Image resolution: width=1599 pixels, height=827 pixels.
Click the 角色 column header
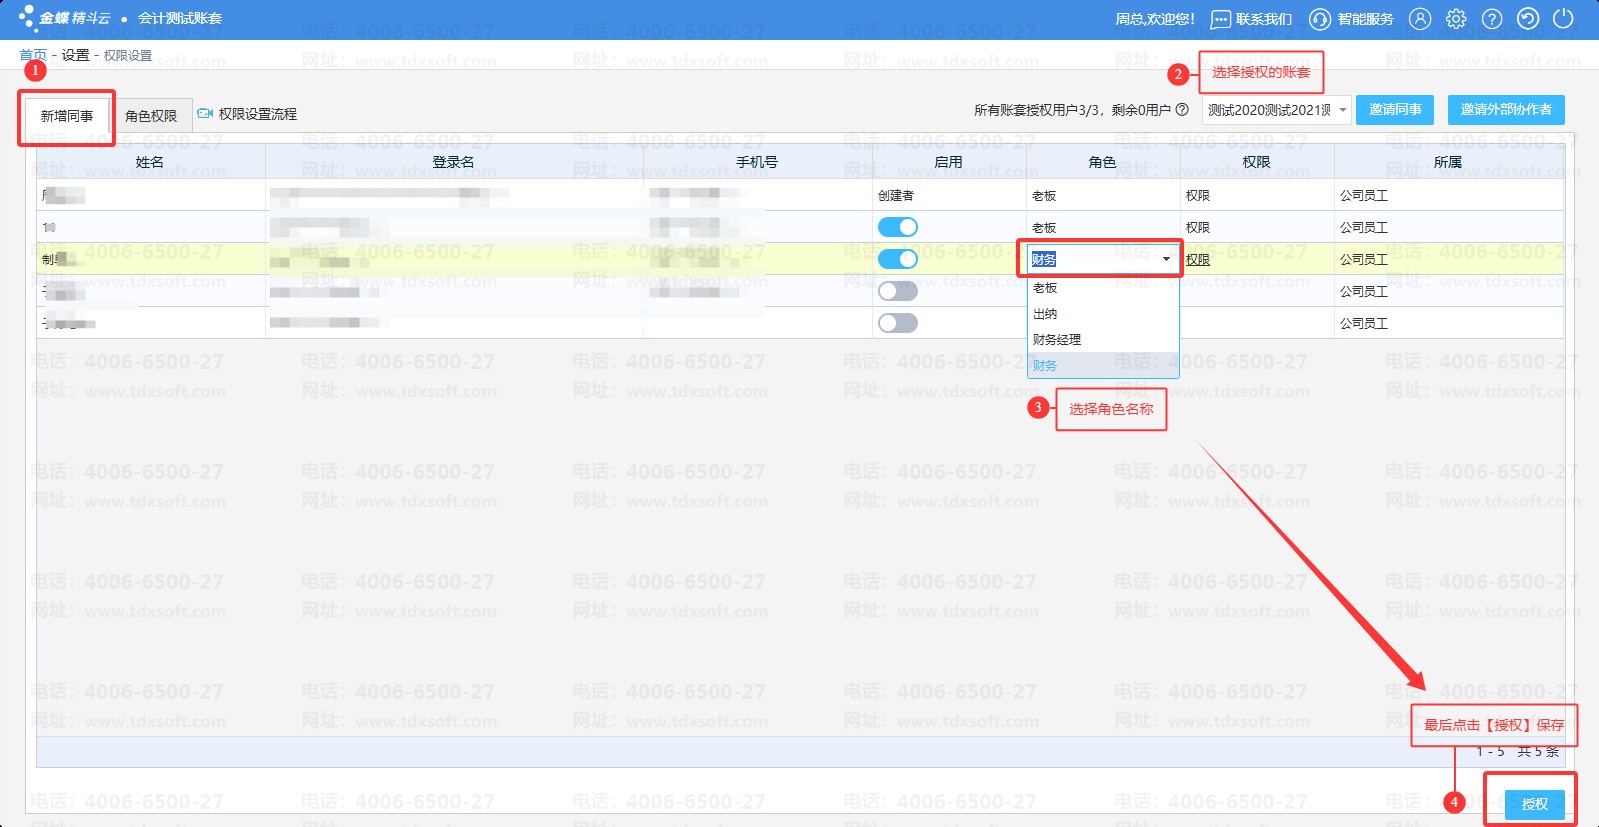(x=1102, y=162)
